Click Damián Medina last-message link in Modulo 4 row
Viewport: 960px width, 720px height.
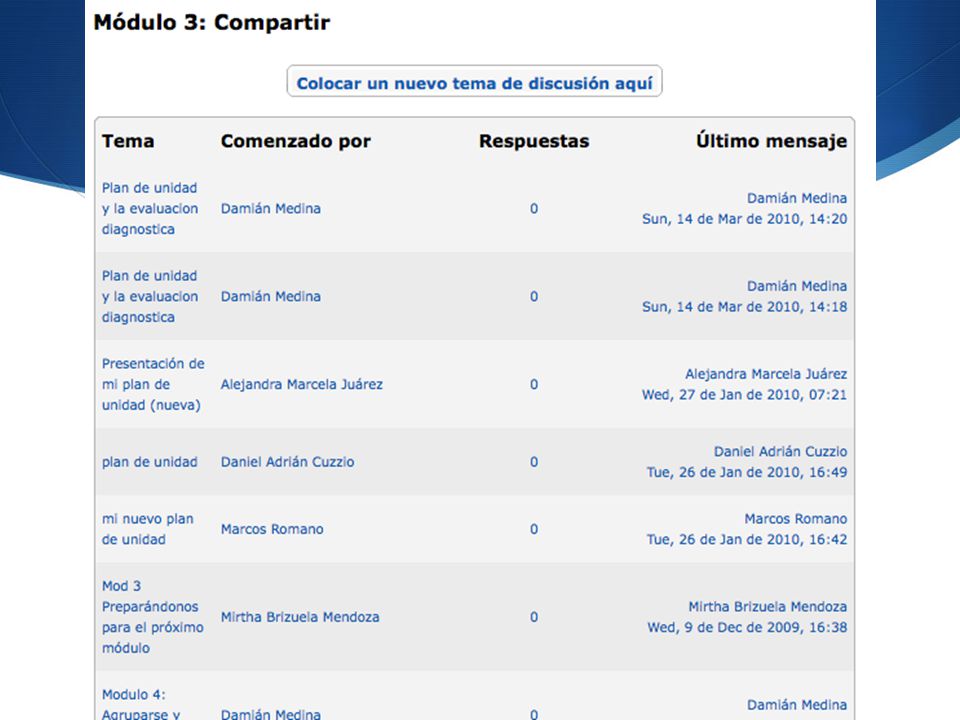click(x=797, y=705)
